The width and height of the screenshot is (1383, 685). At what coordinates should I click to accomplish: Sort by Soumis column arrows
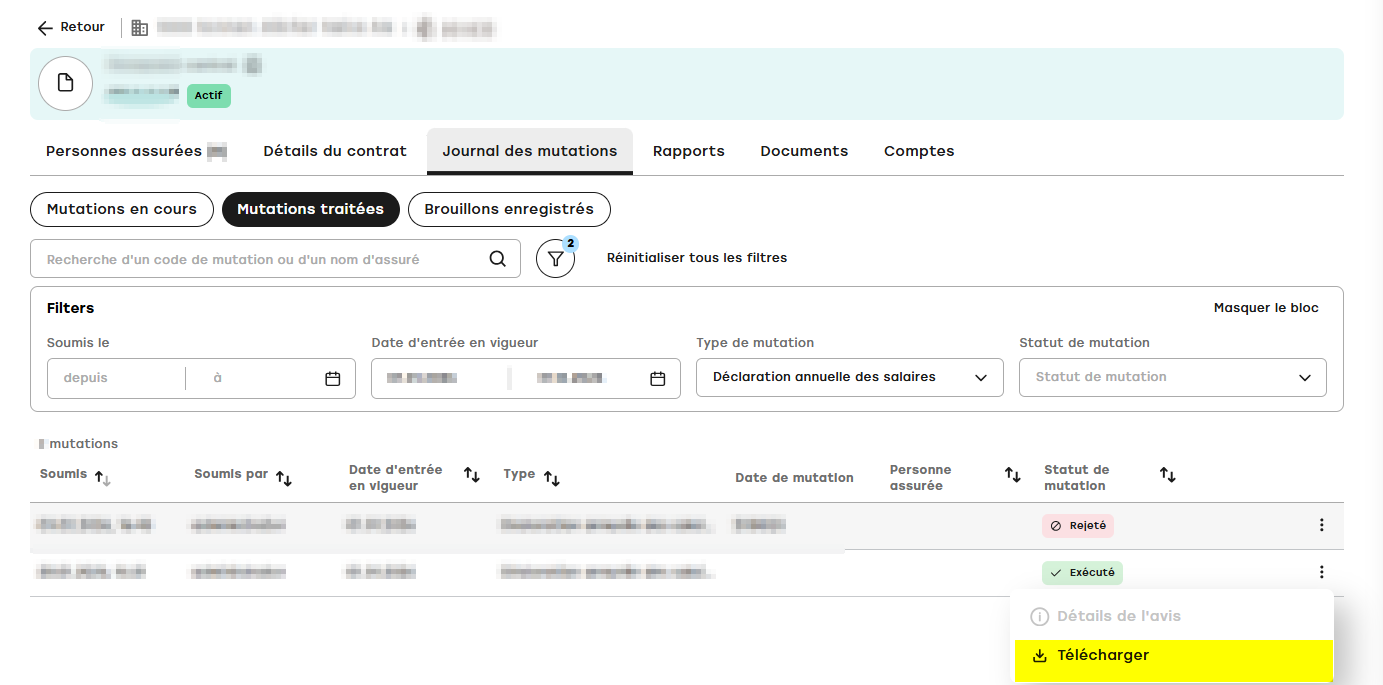point(102,479)
